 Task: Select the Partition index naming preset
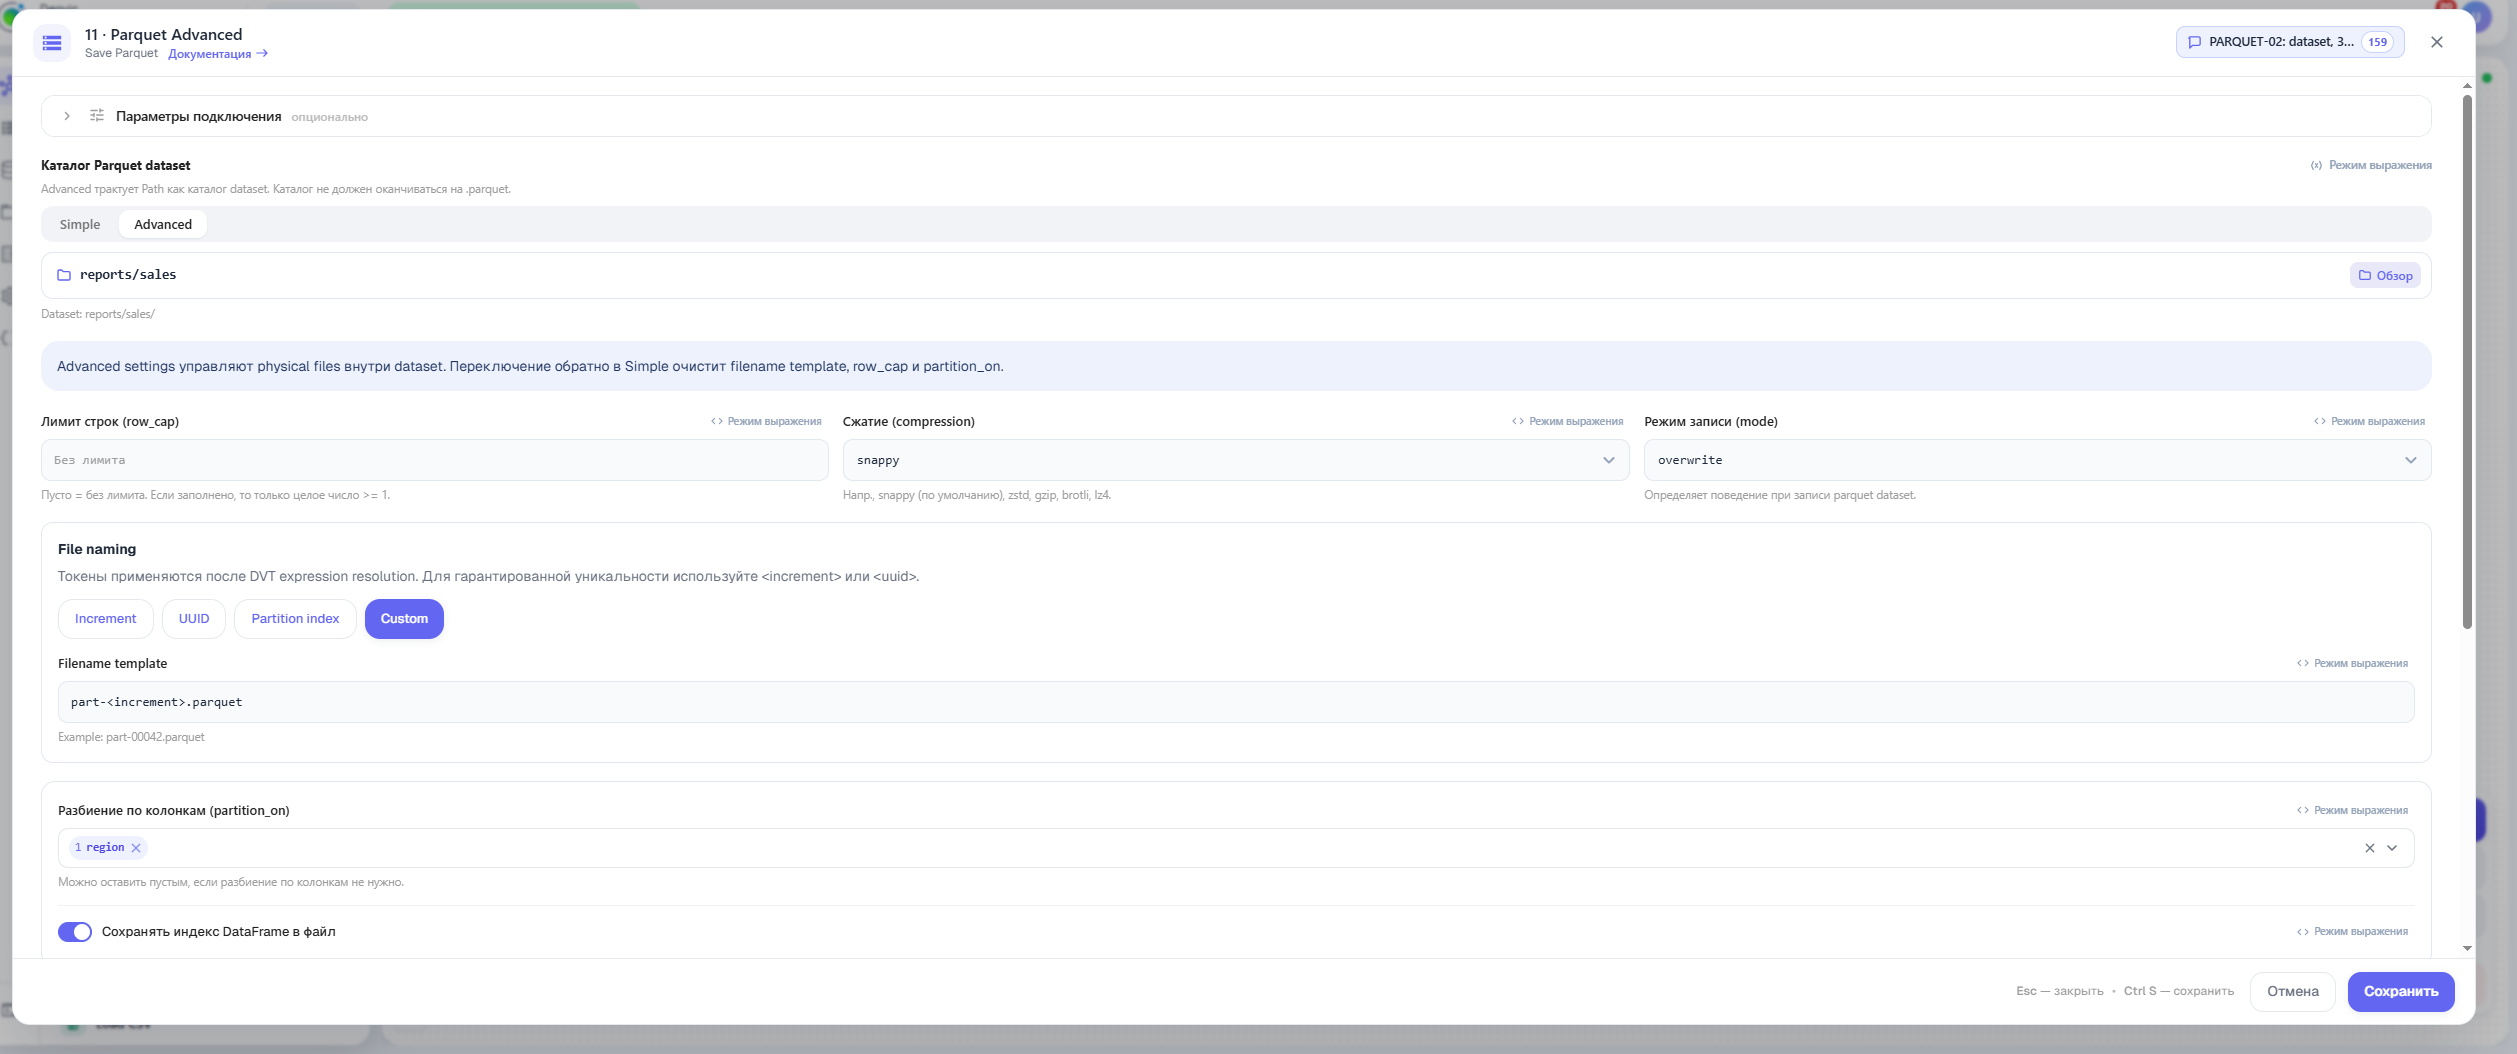click(295, 619)
